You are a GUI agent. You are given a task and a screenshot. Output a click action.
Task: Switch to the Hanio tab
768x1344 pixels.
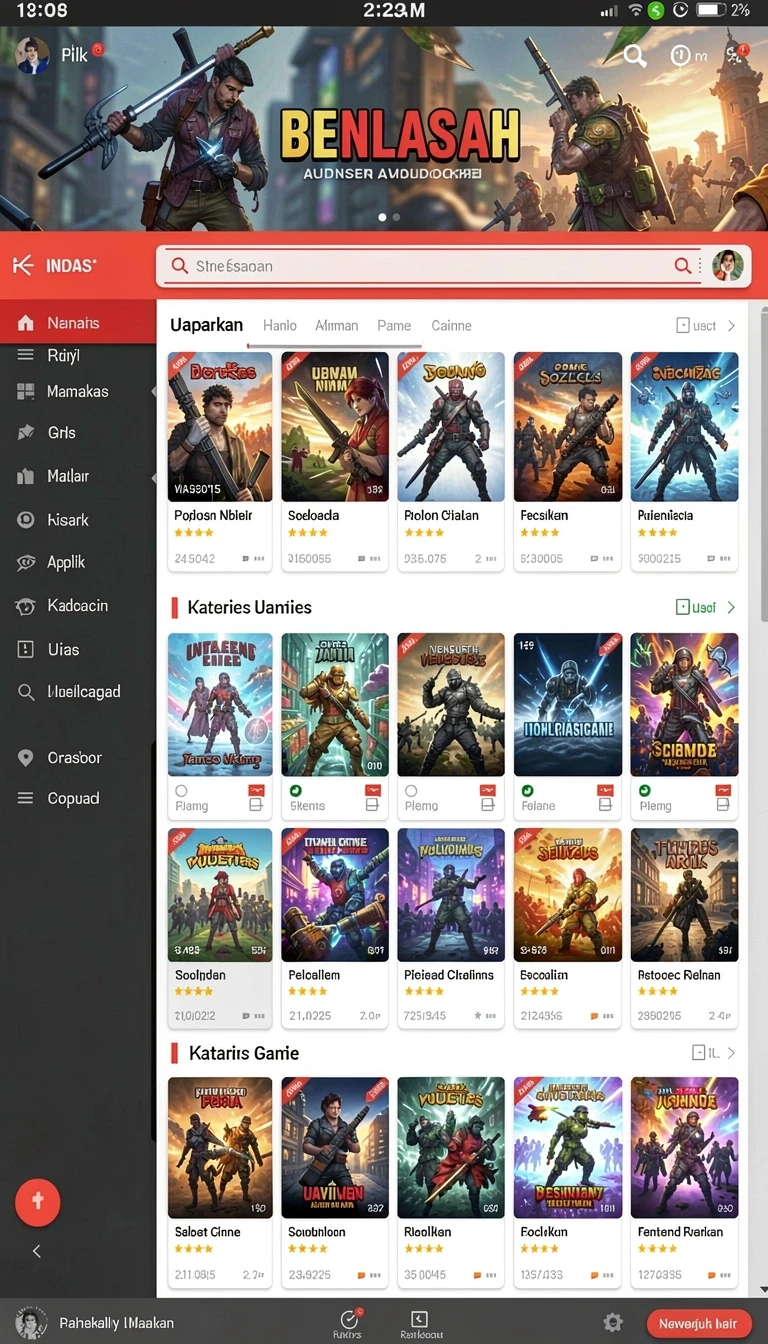280,325
